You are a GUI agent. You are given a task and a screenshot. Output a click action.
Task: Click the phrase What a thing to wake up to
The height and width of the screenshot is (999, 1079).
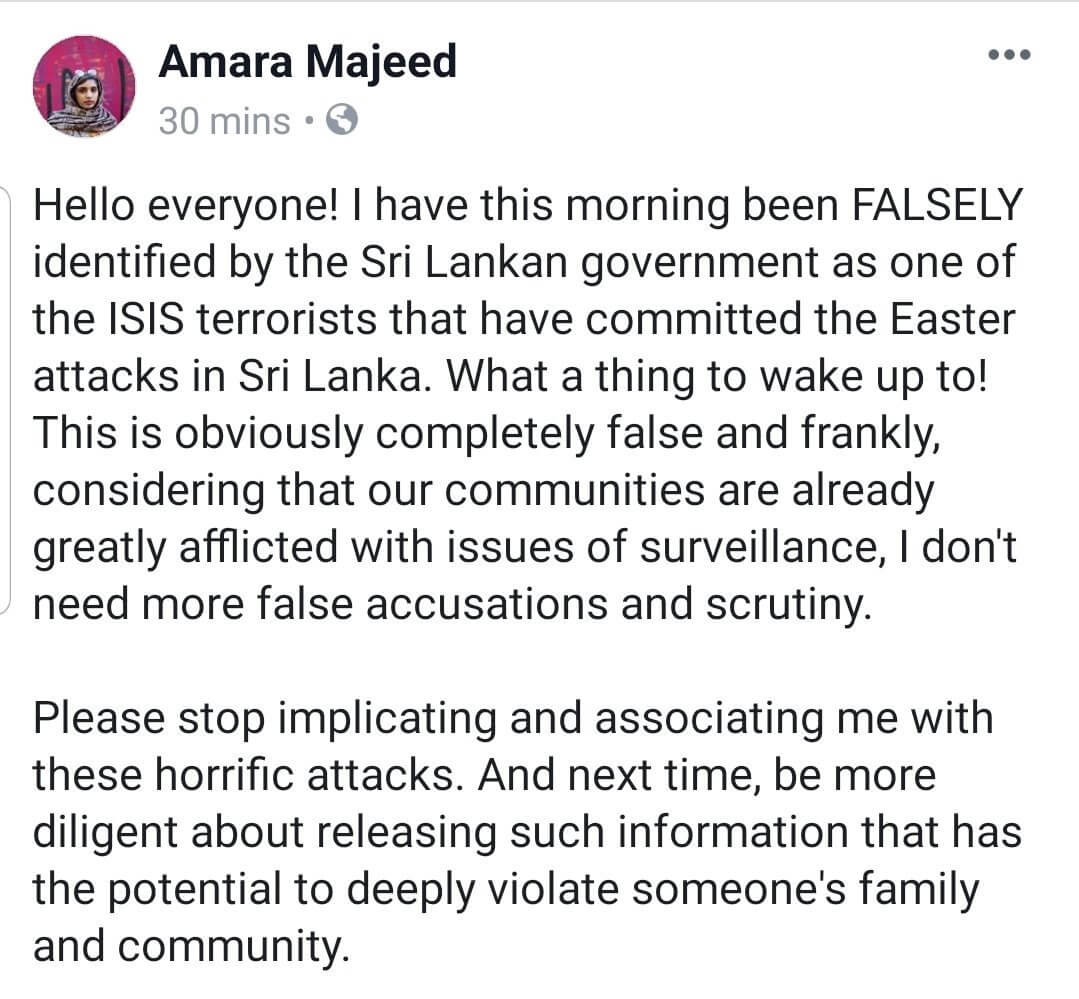pos(716,376)
